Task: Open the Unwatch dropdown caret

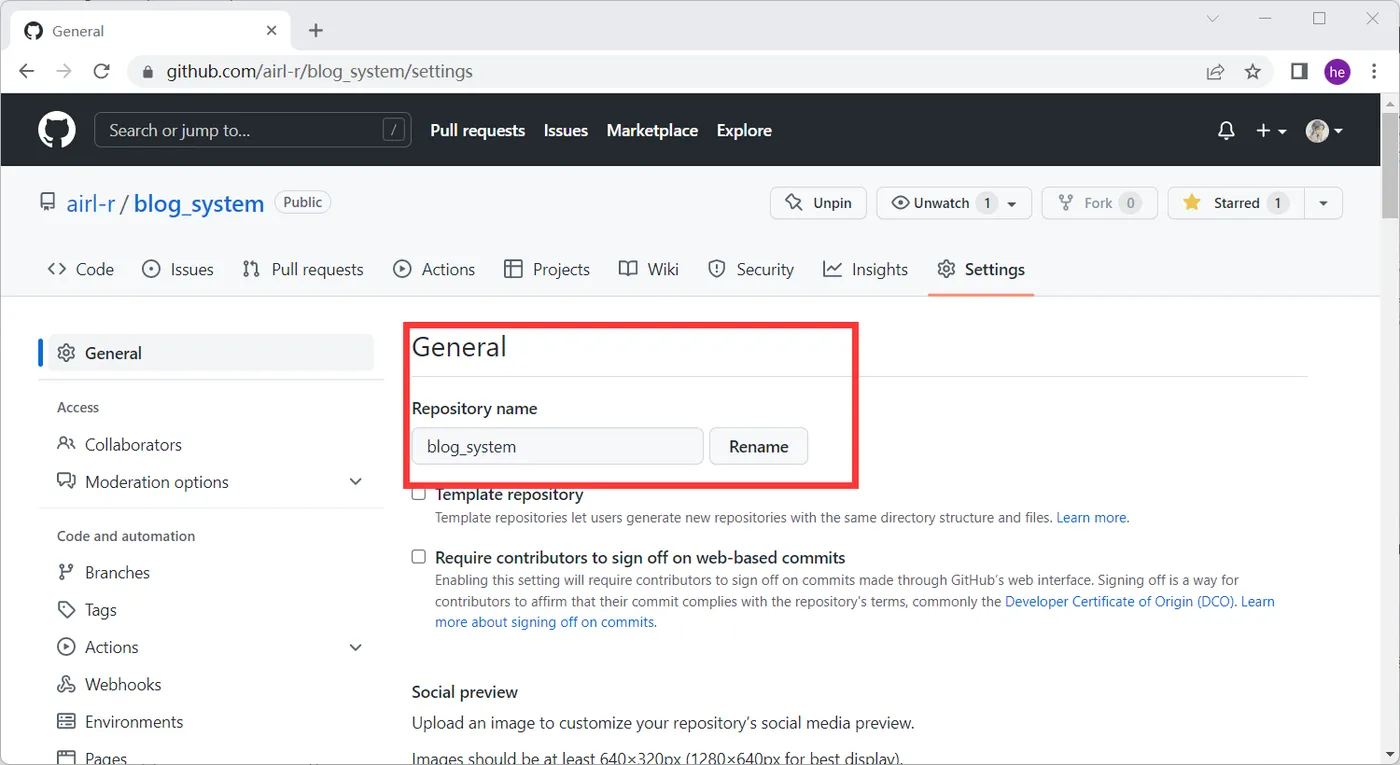Action: coord(1012,203)
